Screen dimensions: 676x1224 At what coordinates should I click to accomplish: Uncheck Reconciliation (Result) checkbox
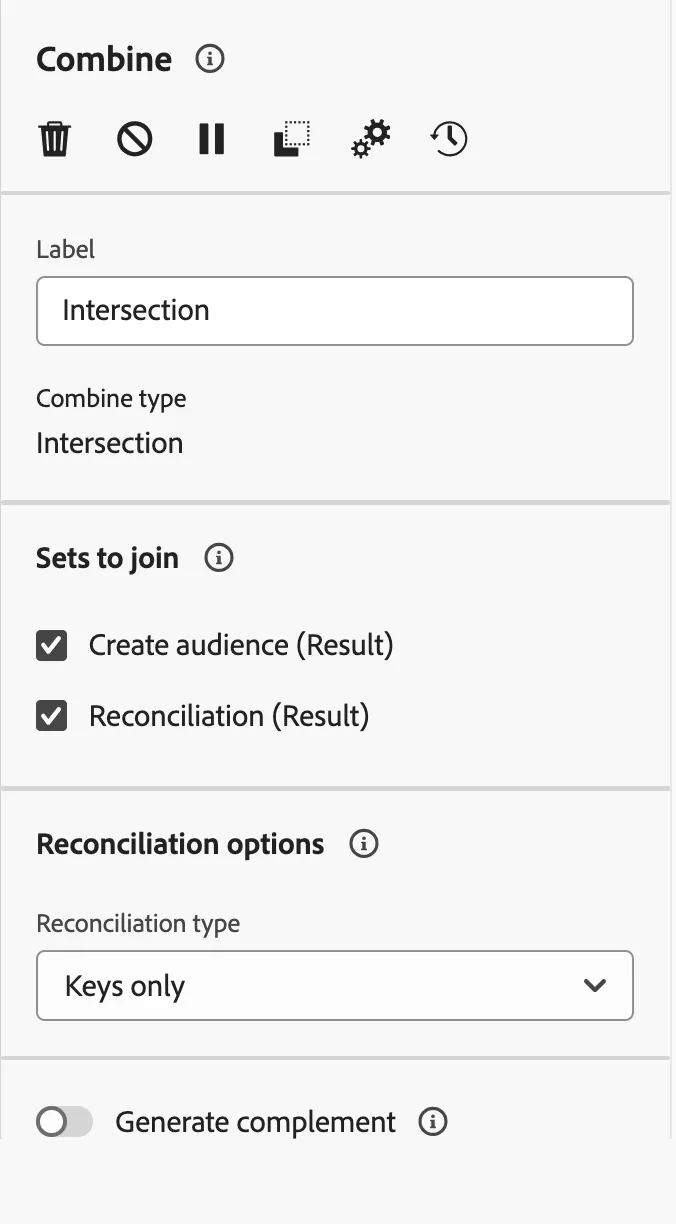[51, 717]
